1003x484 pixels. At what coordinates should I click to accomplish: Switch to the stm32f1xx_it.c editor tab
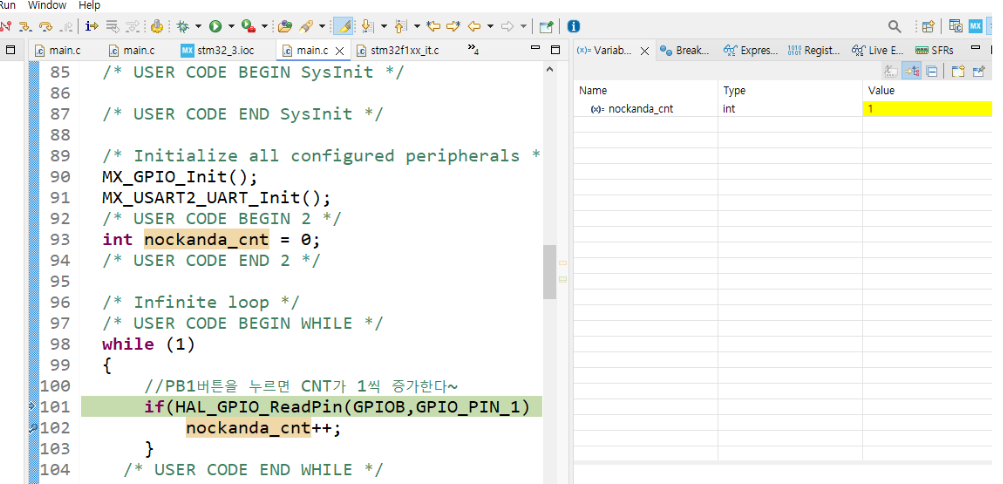(x=397, y=50)
